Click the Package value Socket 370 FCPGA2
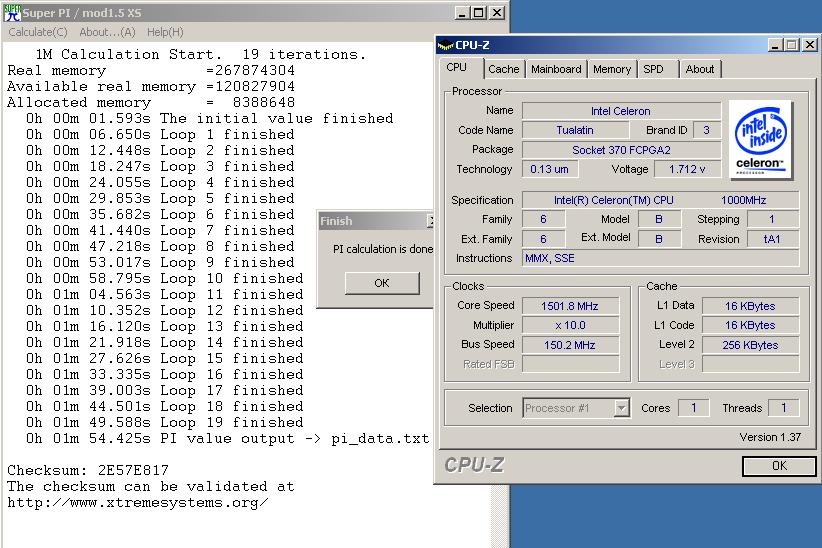The height and width of the screenshot is (548, 822). coord(621,150)
